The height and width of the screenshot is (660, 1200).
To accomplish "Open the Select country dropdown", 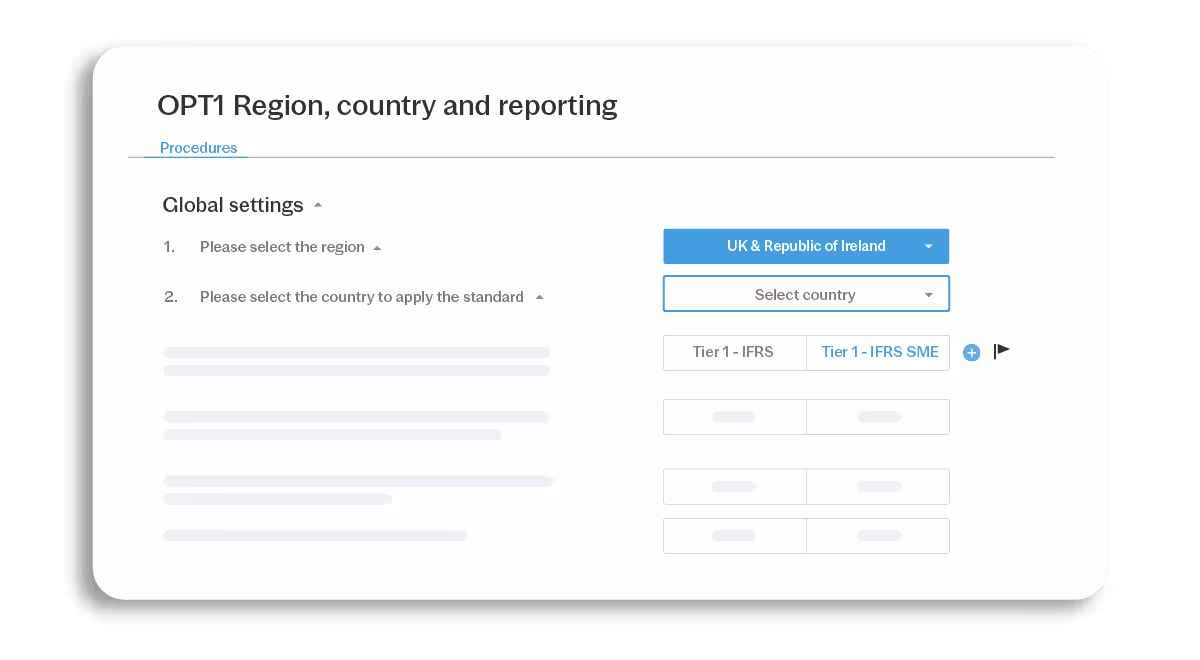I will pos(806,294).
